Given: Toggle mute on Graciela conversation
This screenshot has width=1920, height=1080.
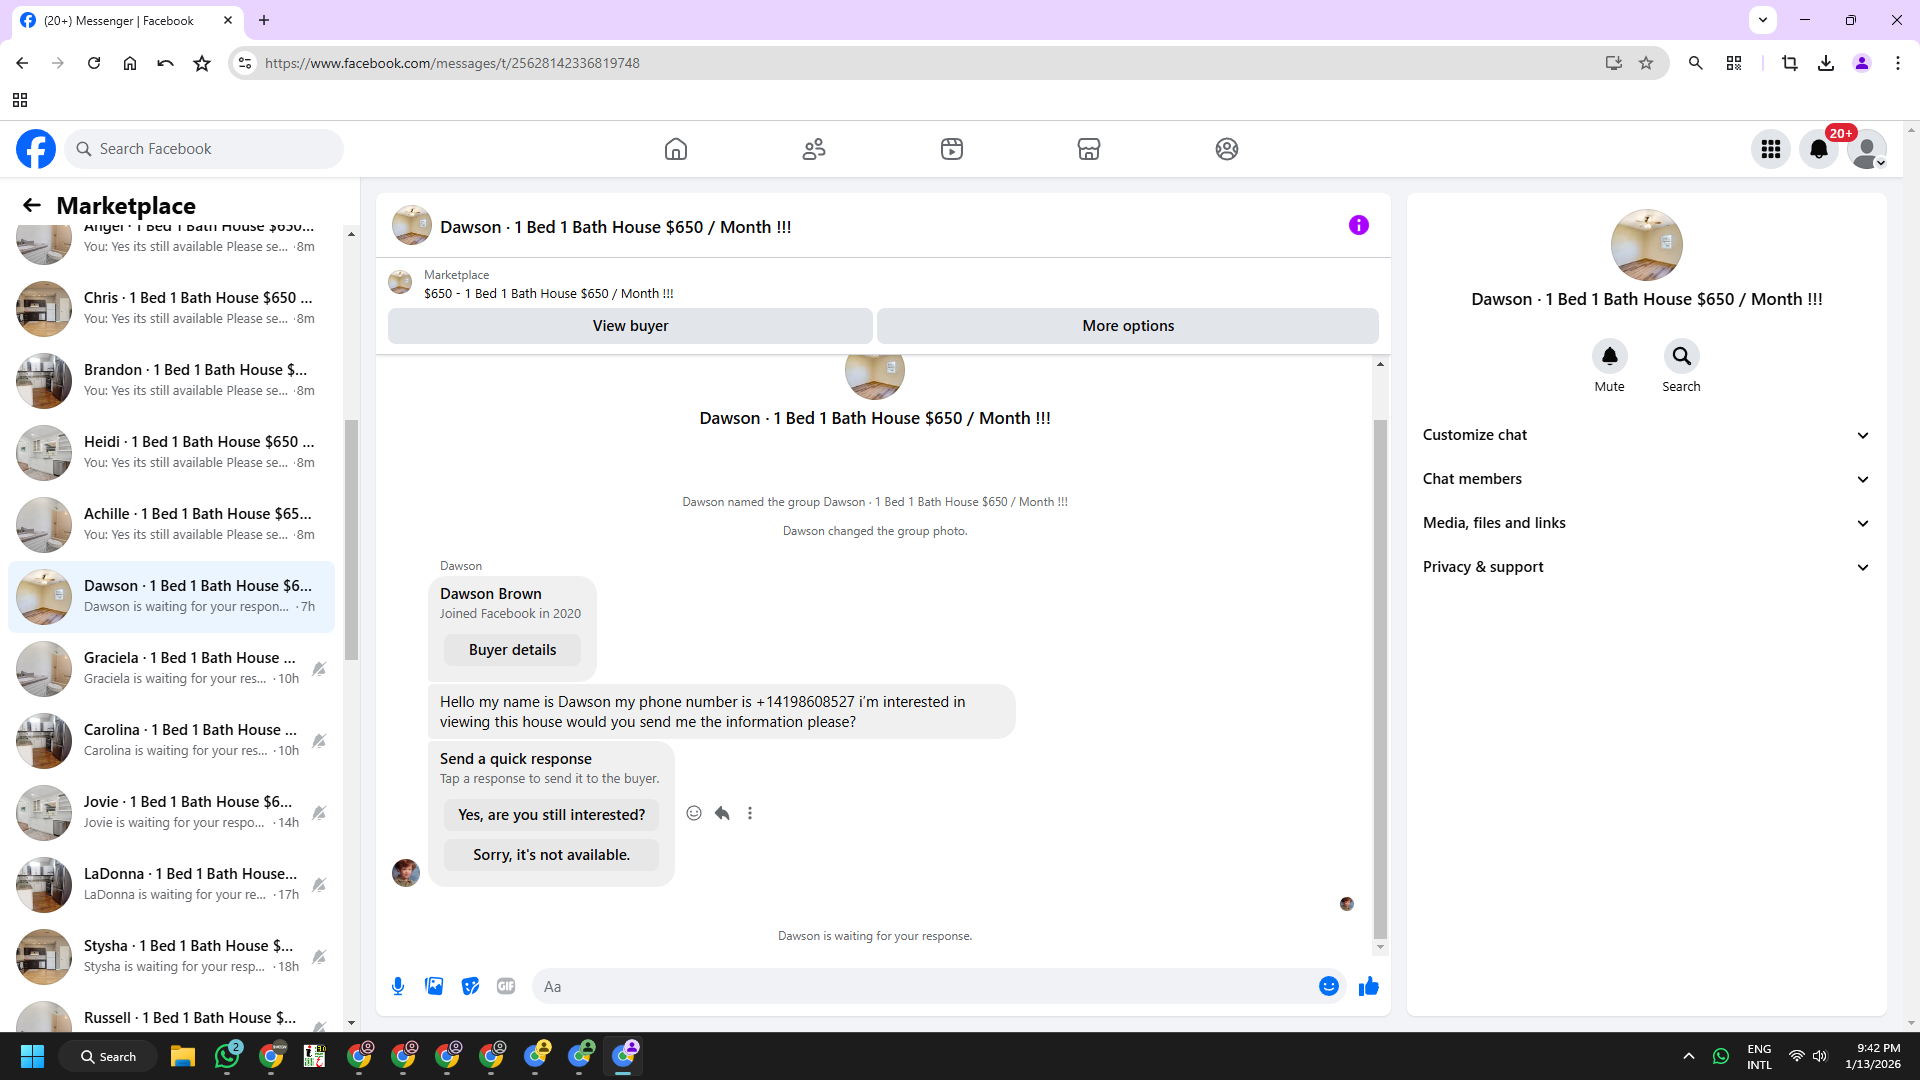Looking at the screenshot, I should (x=319, y=668).
